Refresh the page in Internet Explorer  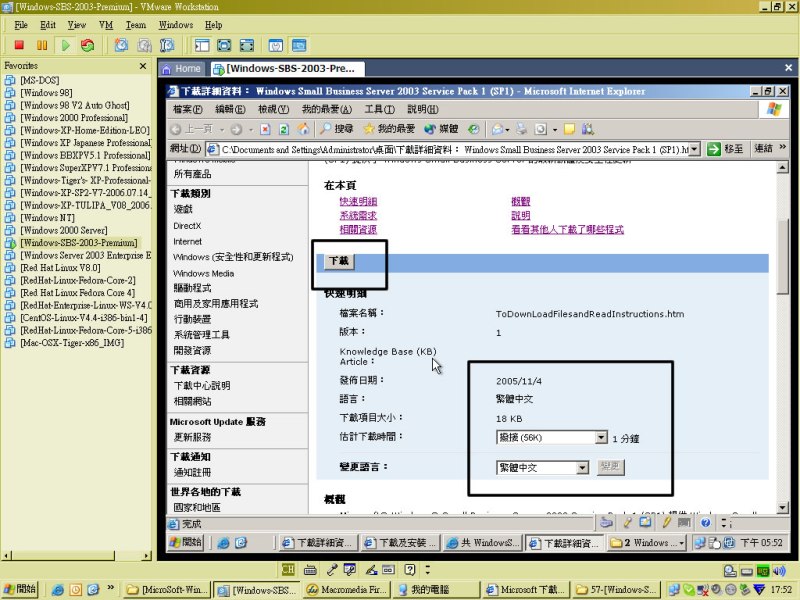click(284, 129)
